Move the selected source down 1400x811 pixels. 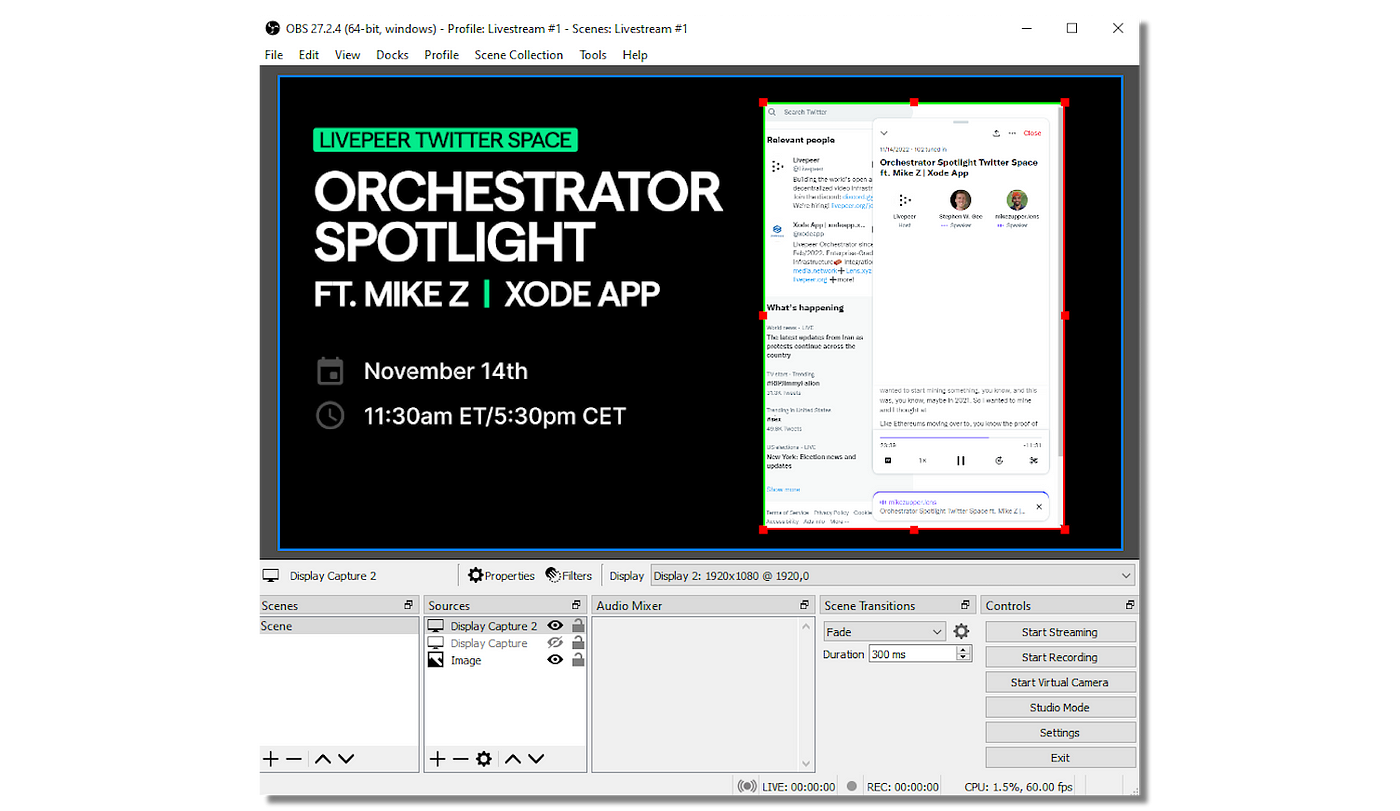click(x=536, y=759)
